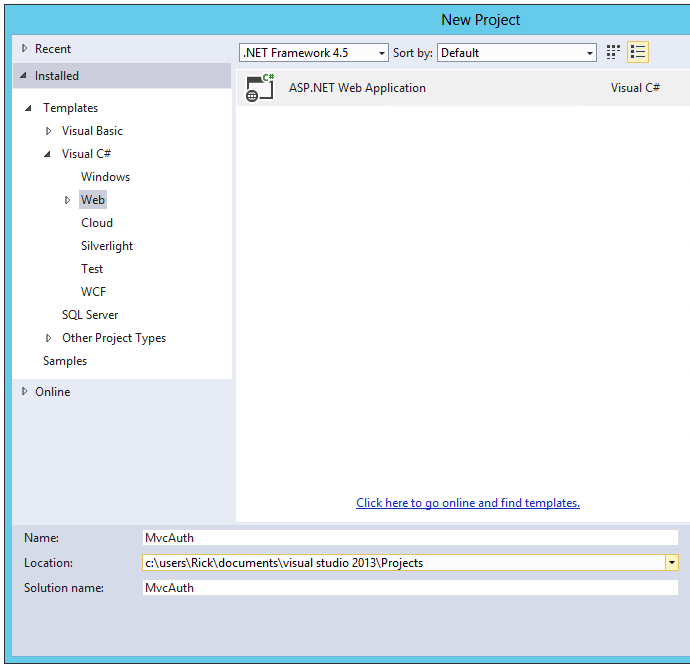Screen dimensions: 690x666
Task: Select the Silverlight template category
Action: coord(107,246)
